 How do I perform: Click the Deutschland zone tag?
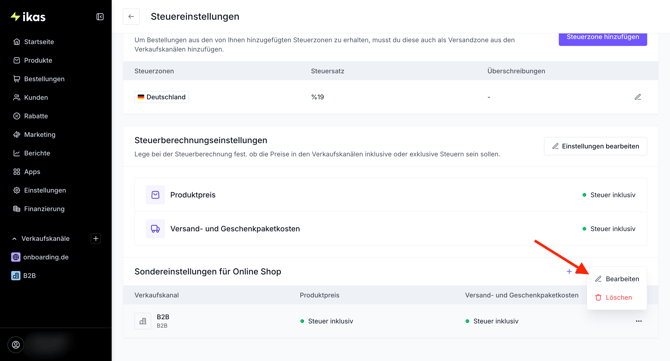point(162,97)
